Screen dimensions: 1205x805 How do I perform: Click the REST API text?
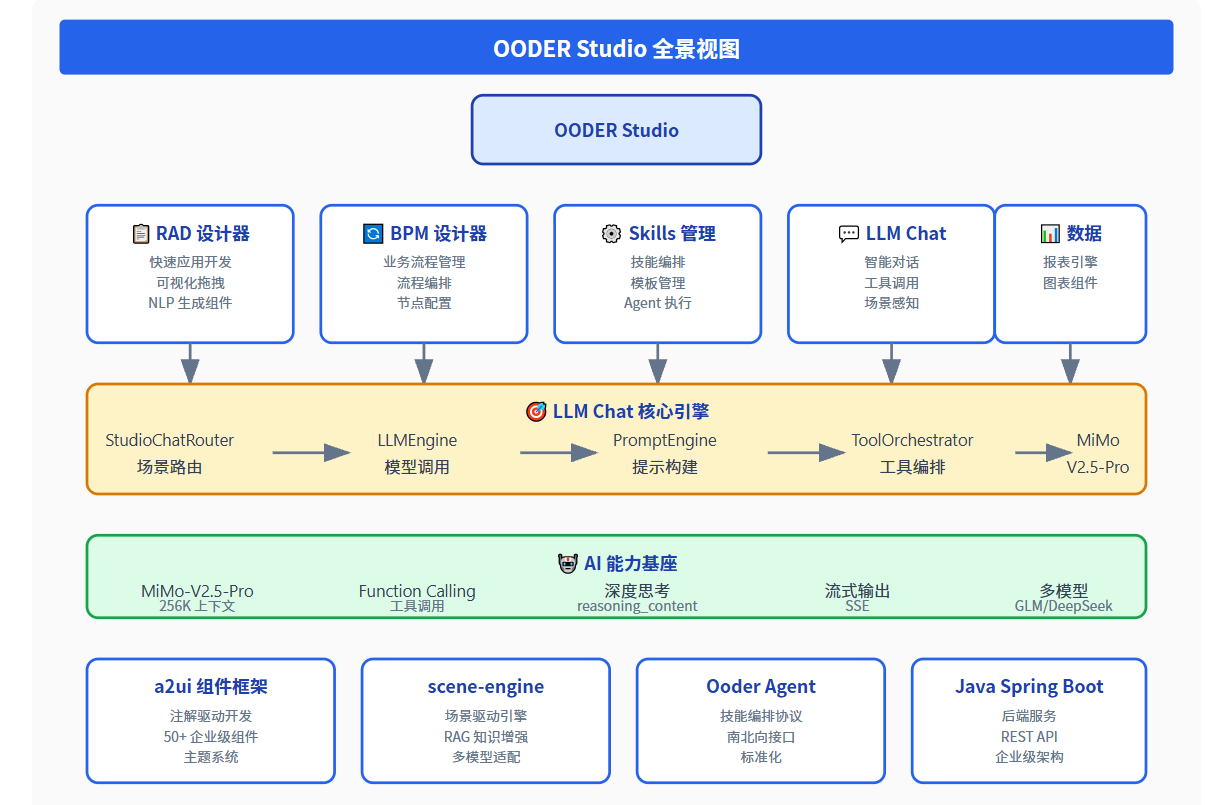1029,737
